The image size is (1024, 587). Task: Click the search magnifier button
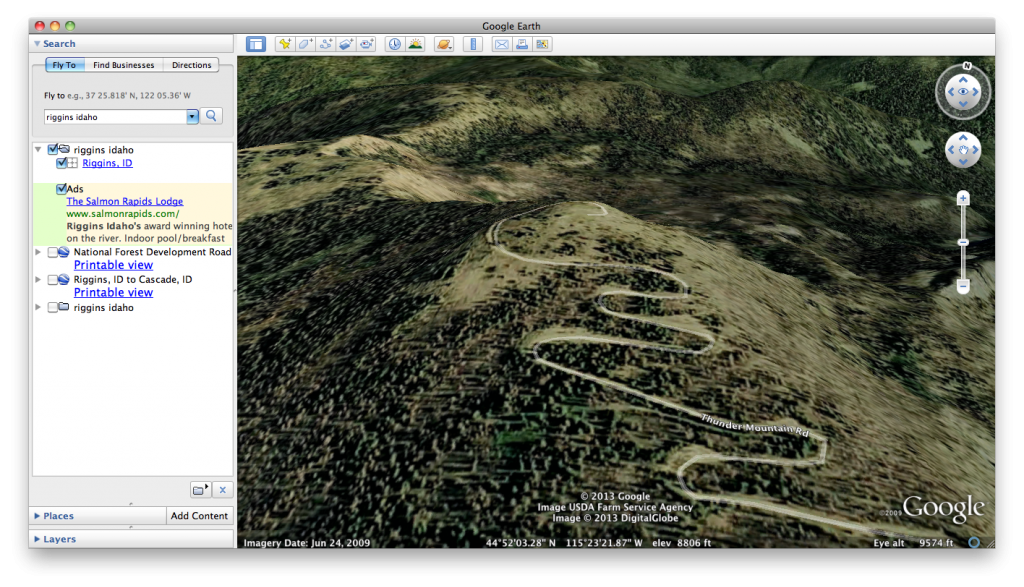[211, 116]
